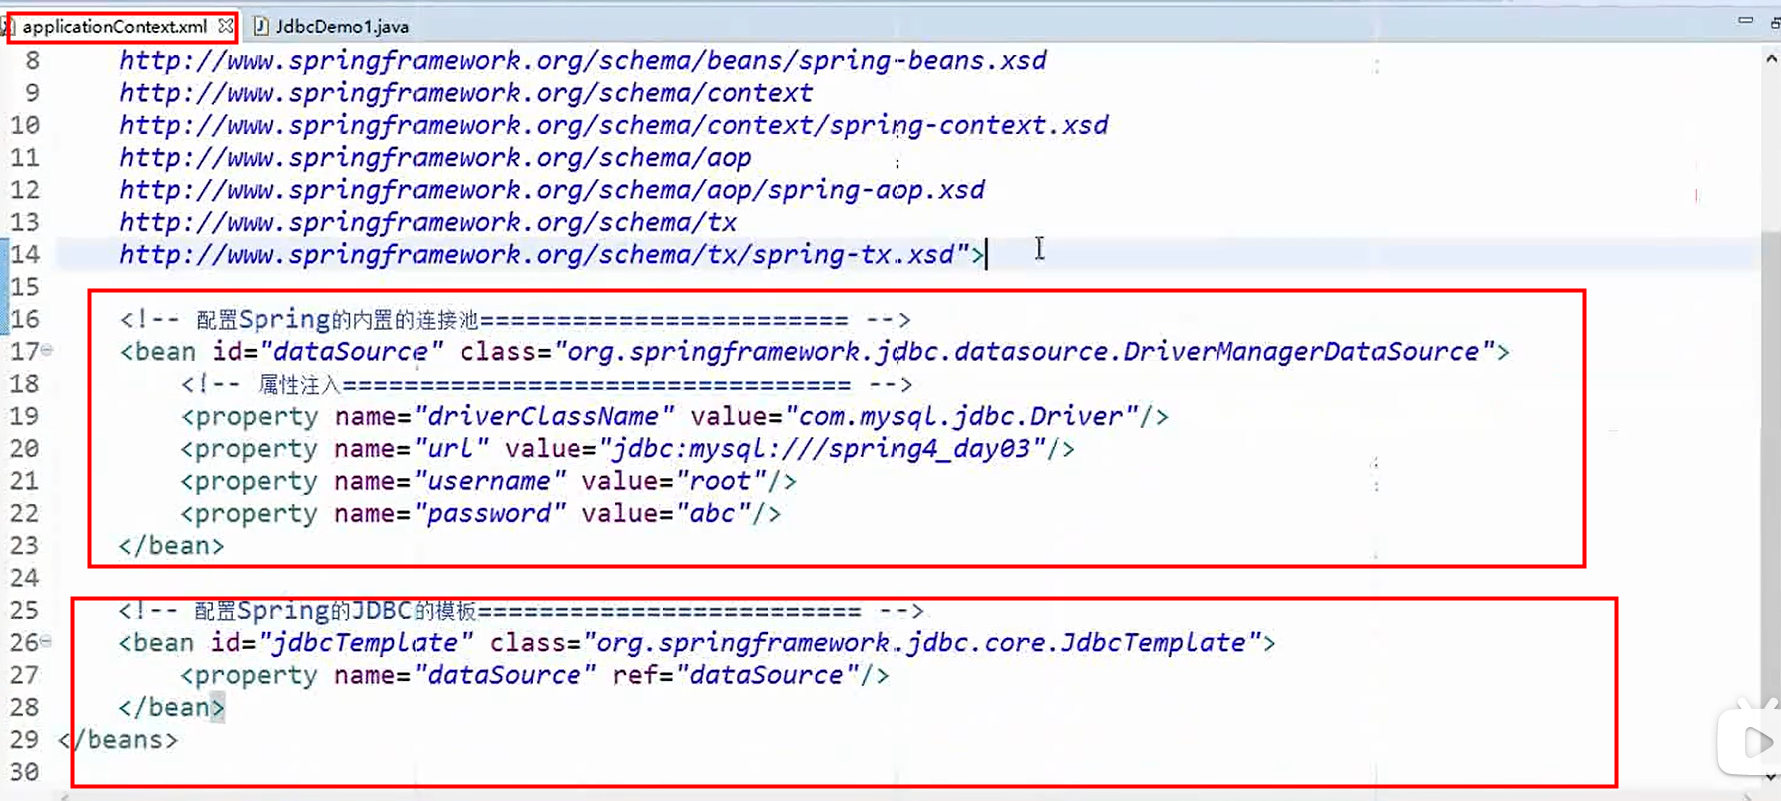Click the closing </beans> tag on line 29

(118, 740)
